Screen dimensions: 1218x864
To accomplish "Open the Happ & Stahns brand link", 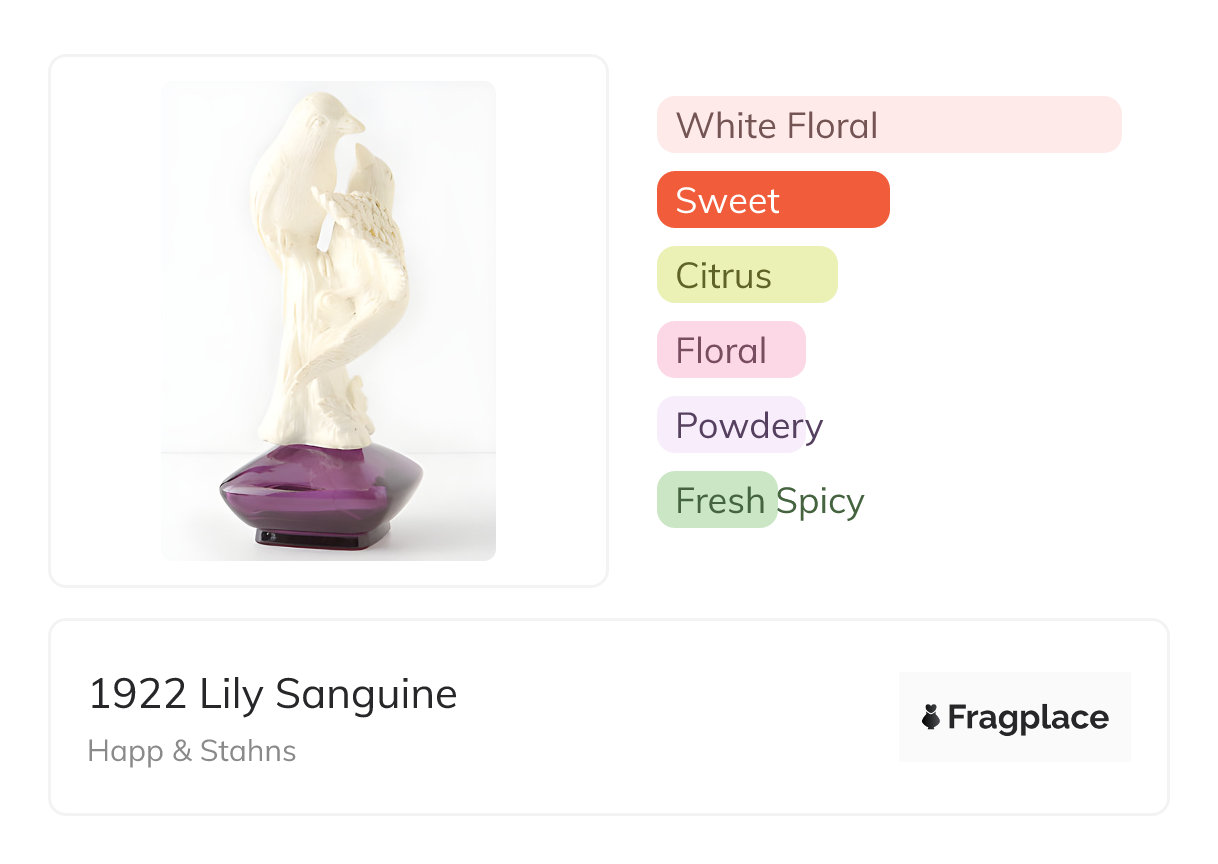I will [192, 751].
